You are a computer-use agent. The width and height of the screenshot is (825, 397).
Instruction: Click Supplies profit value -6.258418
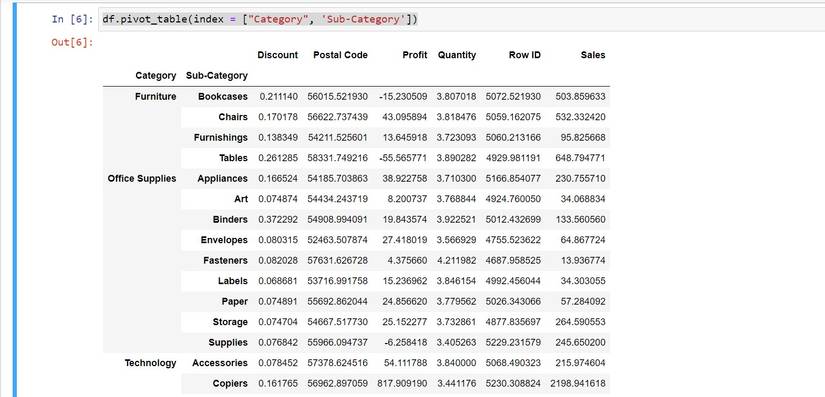(406, 343)
